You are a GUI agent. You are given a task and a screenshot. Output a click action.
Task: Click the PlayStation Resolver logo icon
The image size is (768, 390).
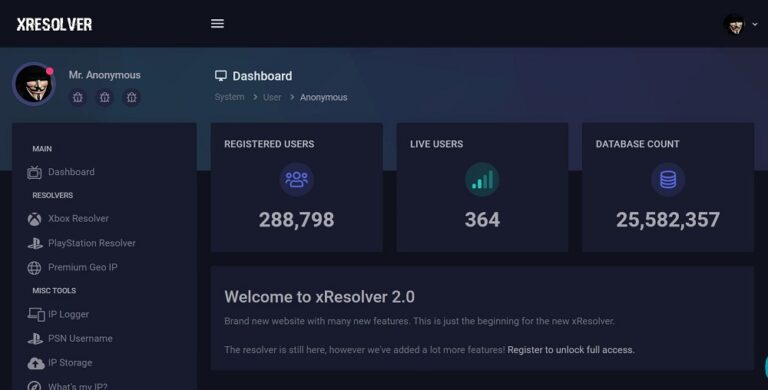pos(35,243)
